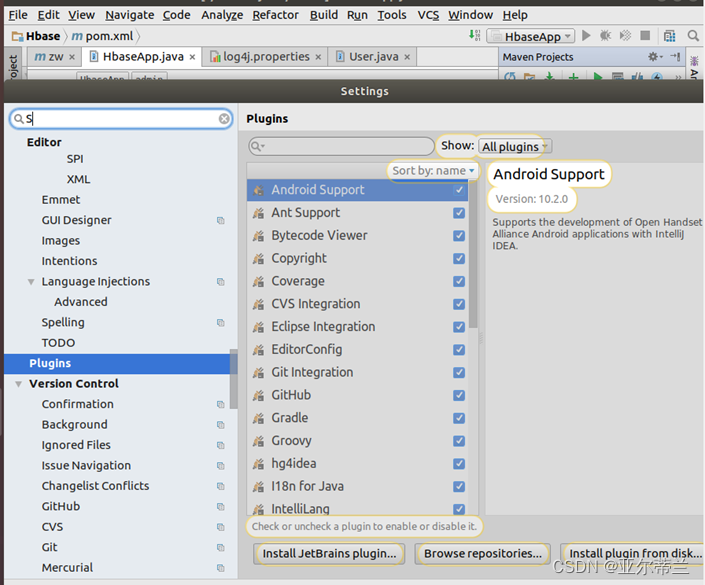The image size is (705, 585).
Task: Close the HbaseApp.java tab
Action: (192, 57)
